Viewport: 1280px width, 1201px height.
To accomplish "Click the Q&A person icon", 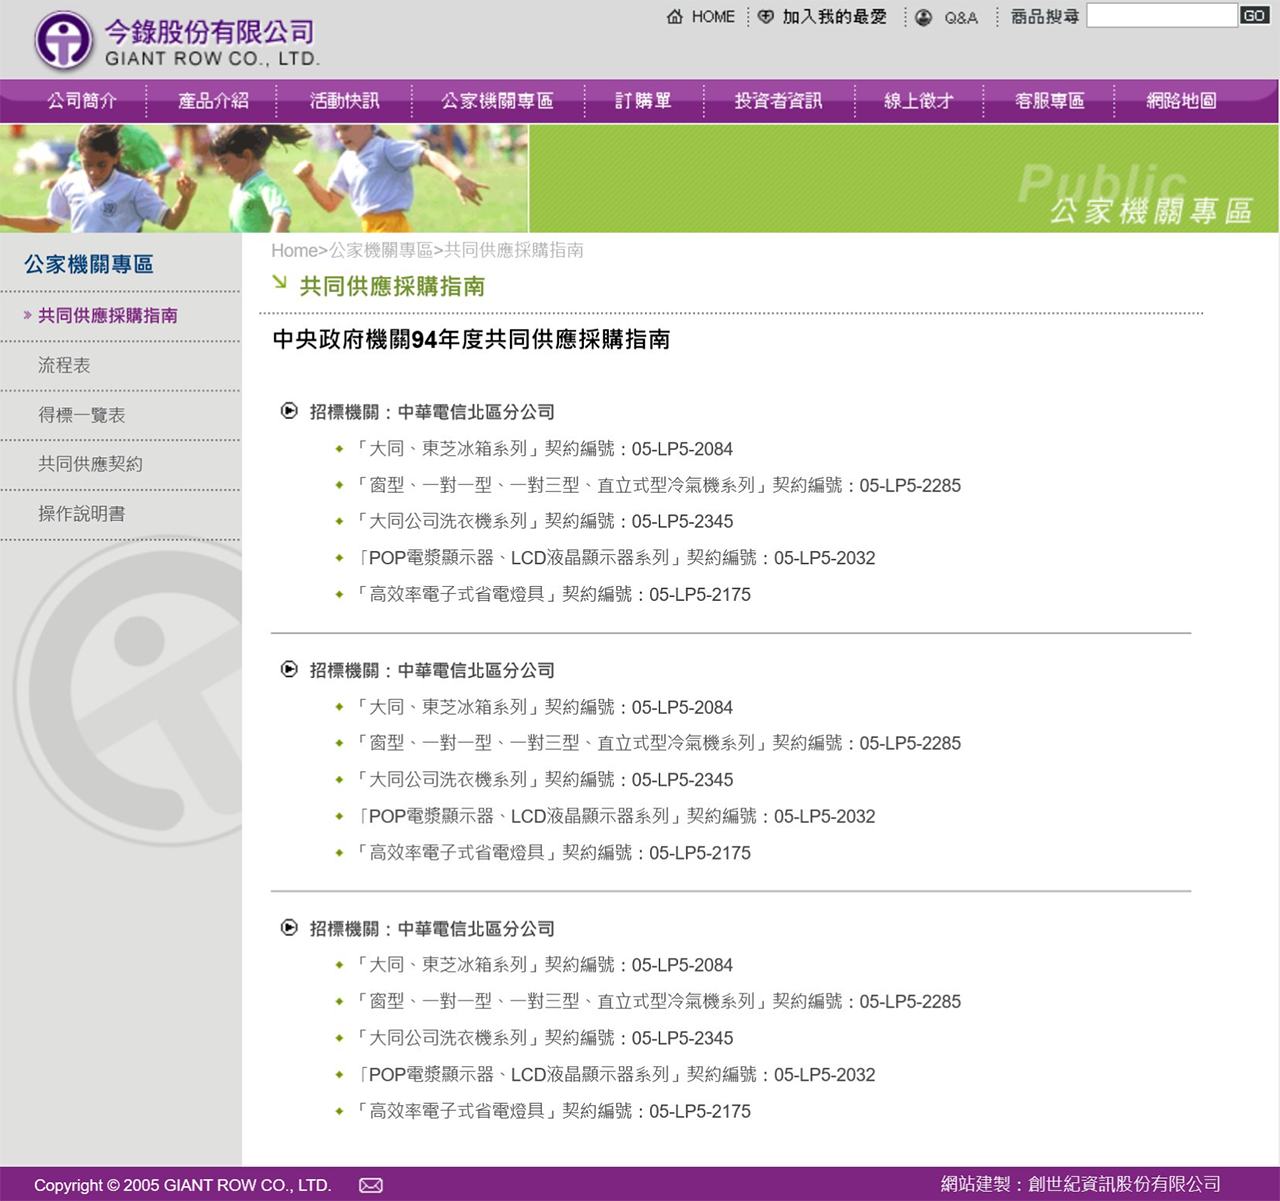I will click(924, 17).
